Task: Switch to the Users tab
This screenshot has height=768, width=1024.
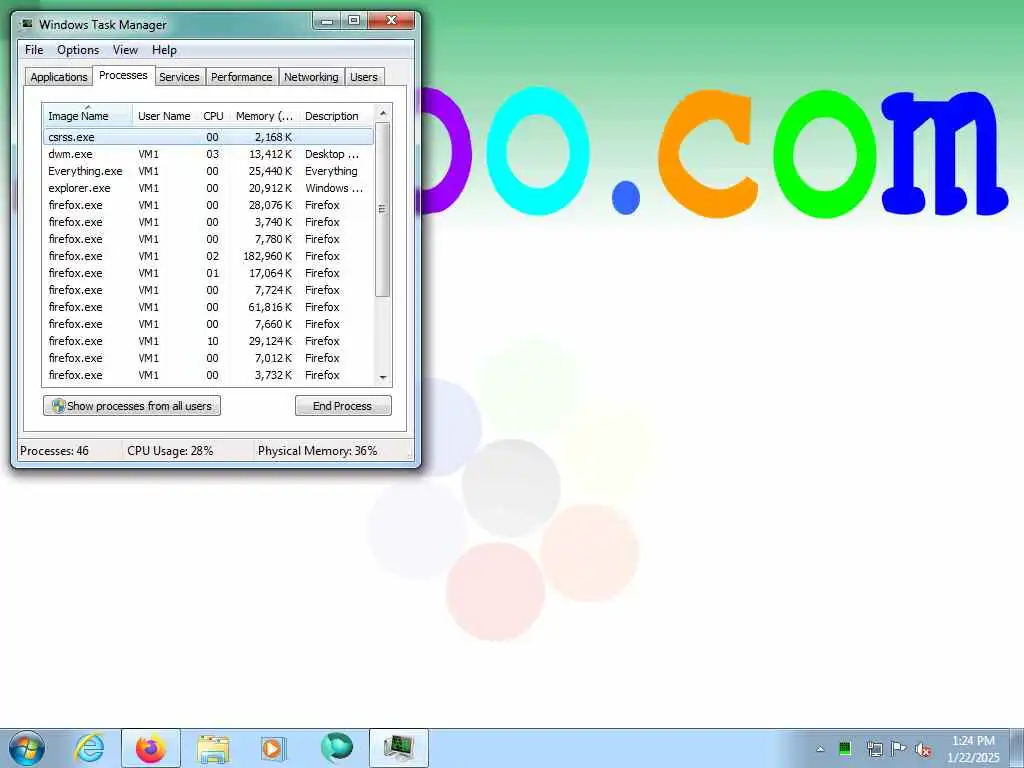Action: (364, 76)
